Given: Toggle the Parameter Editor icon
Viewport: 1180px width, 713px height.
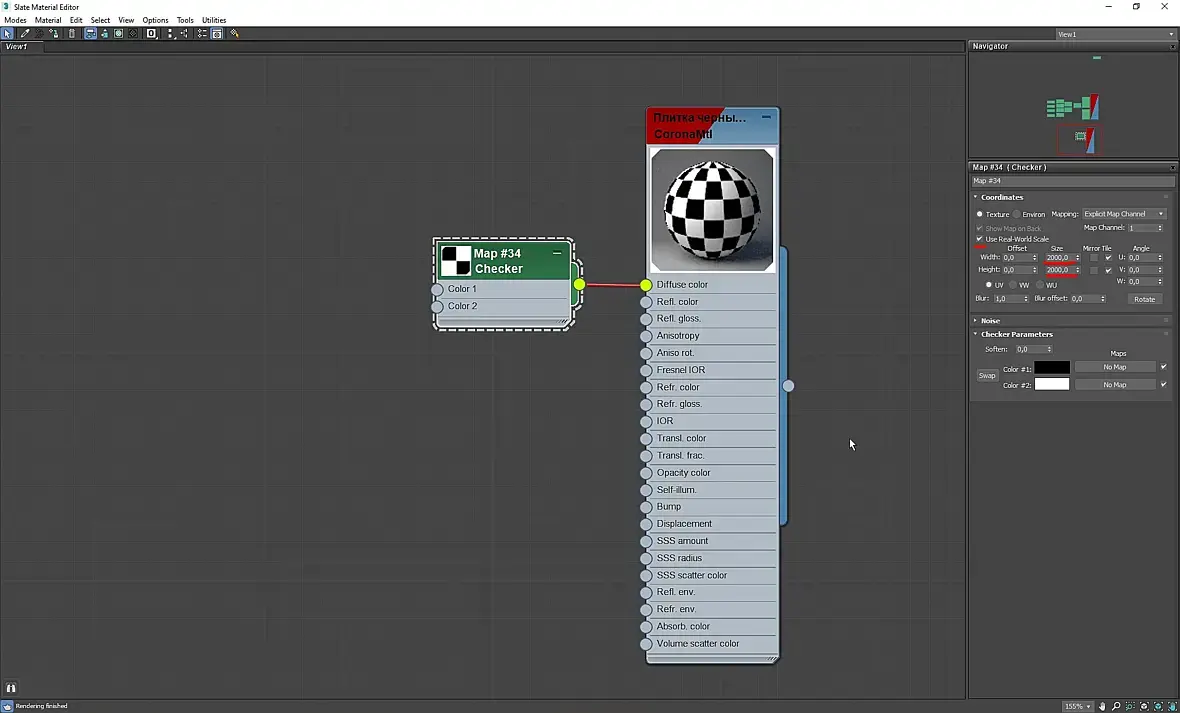Looking at the screenshot, I should tap(217, 33).
